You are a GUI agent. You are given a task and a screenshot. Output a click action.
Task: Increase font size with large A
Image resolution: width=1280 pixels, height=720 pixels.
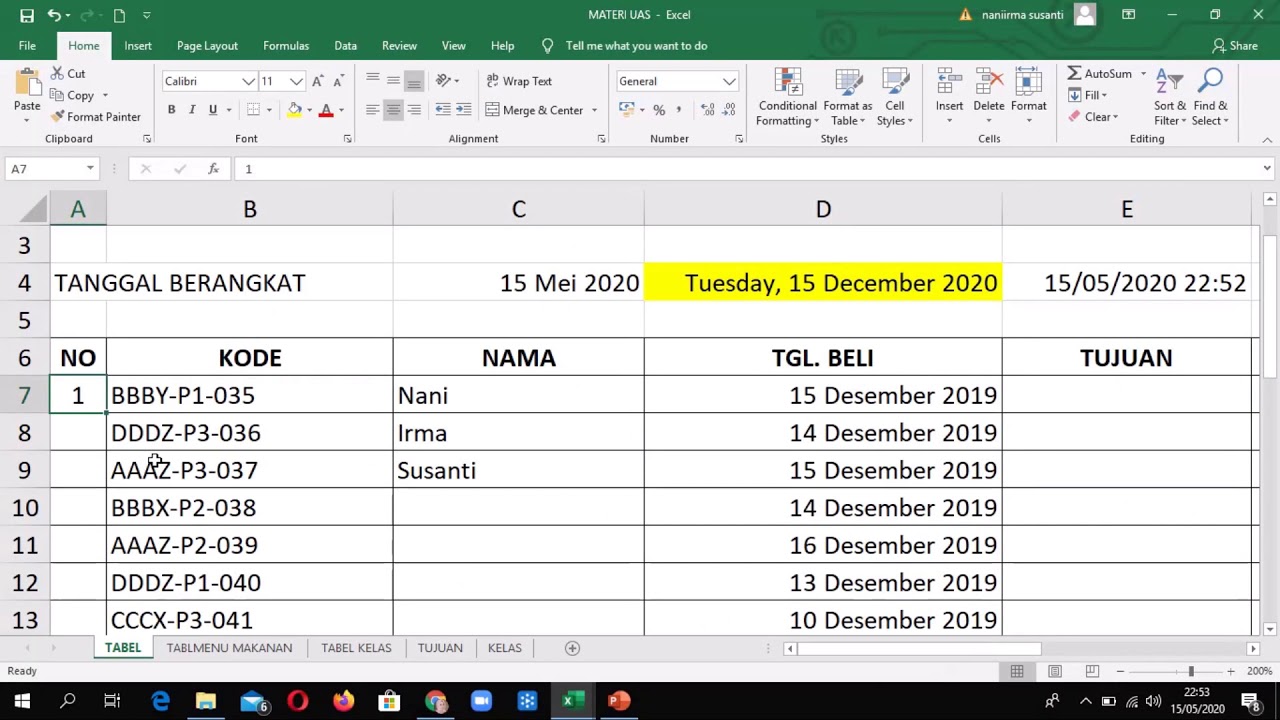317,81
